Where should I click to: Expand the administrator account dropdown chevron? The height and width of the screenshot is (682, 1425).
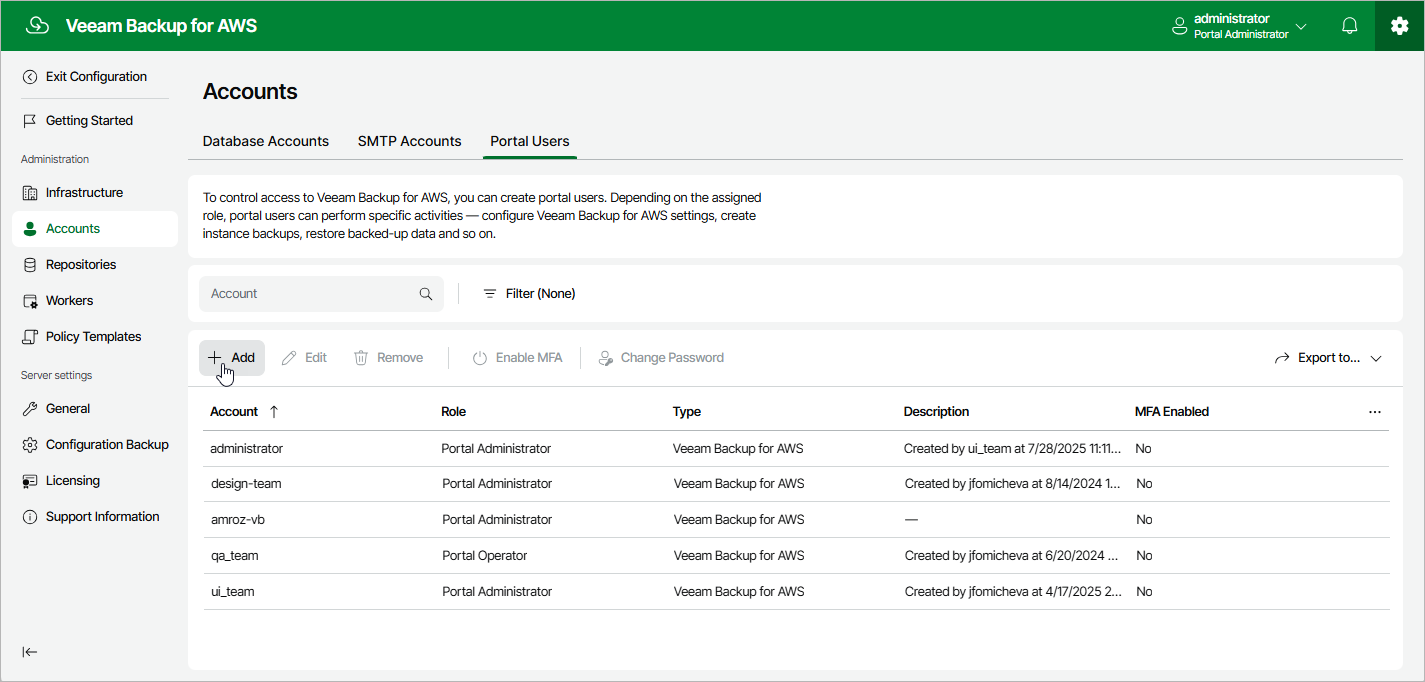point(1301,27)
